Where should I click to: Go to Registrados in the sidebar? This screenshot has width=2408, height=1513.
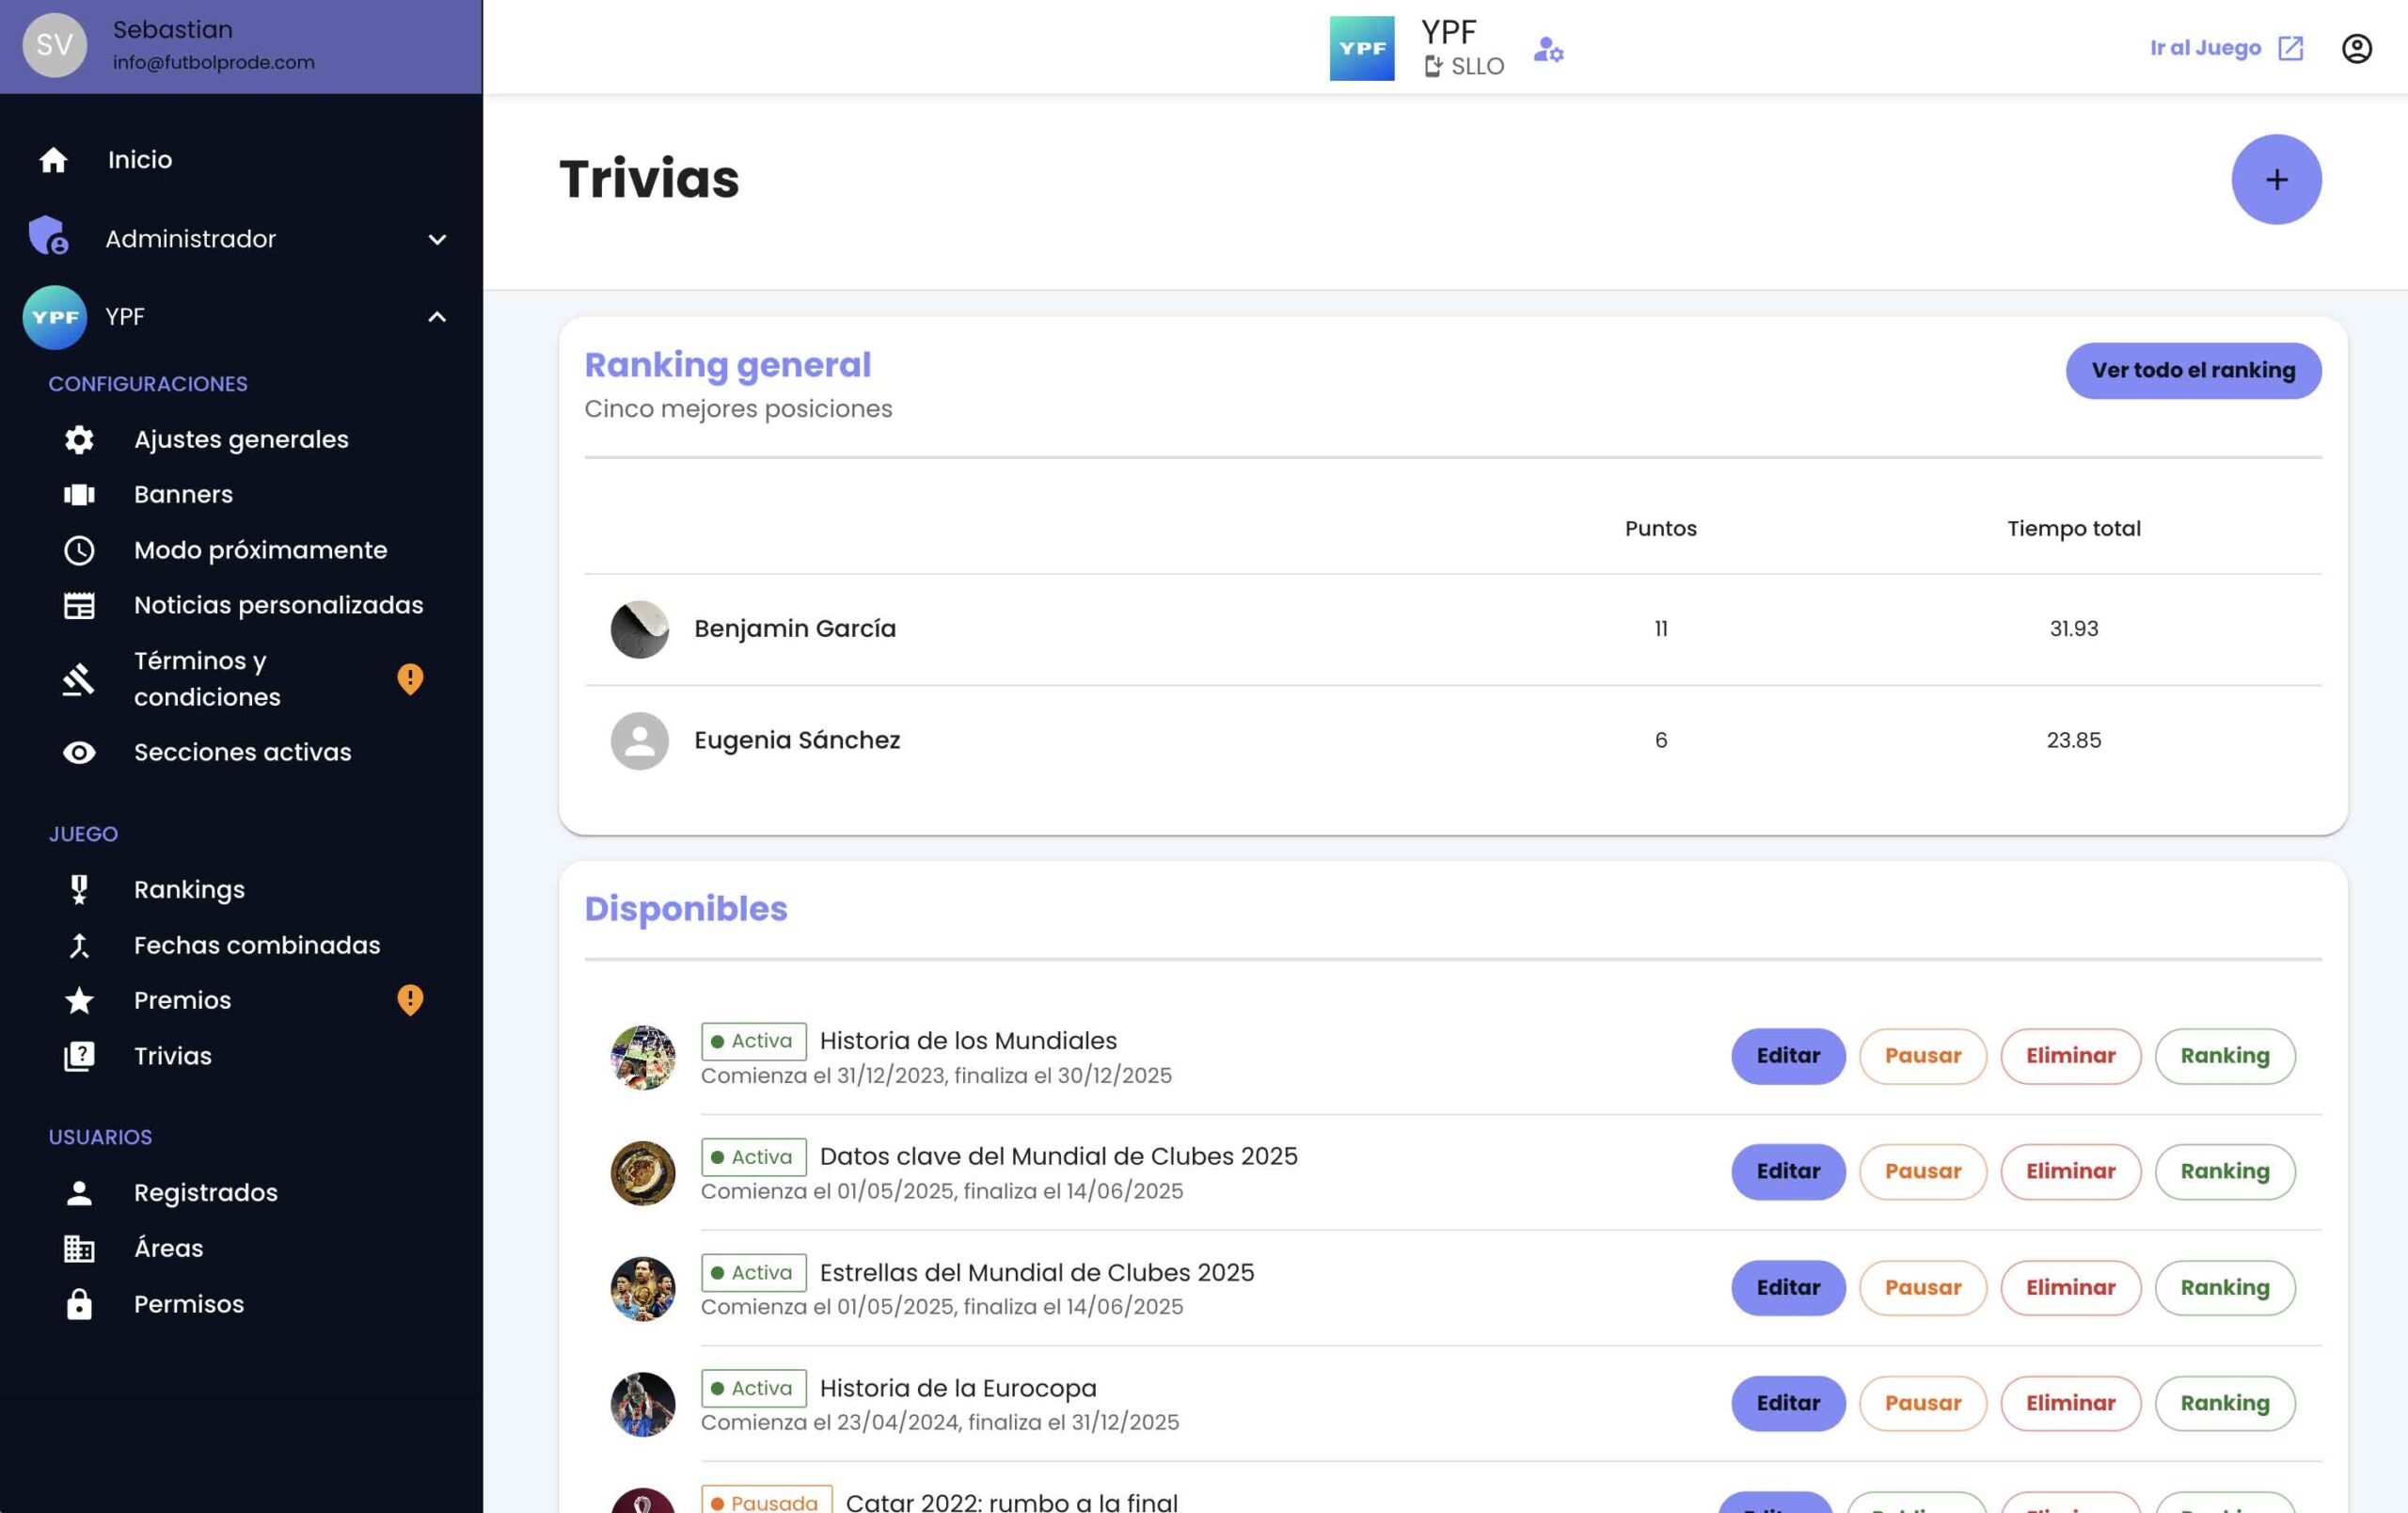[x=205, y=1193]
